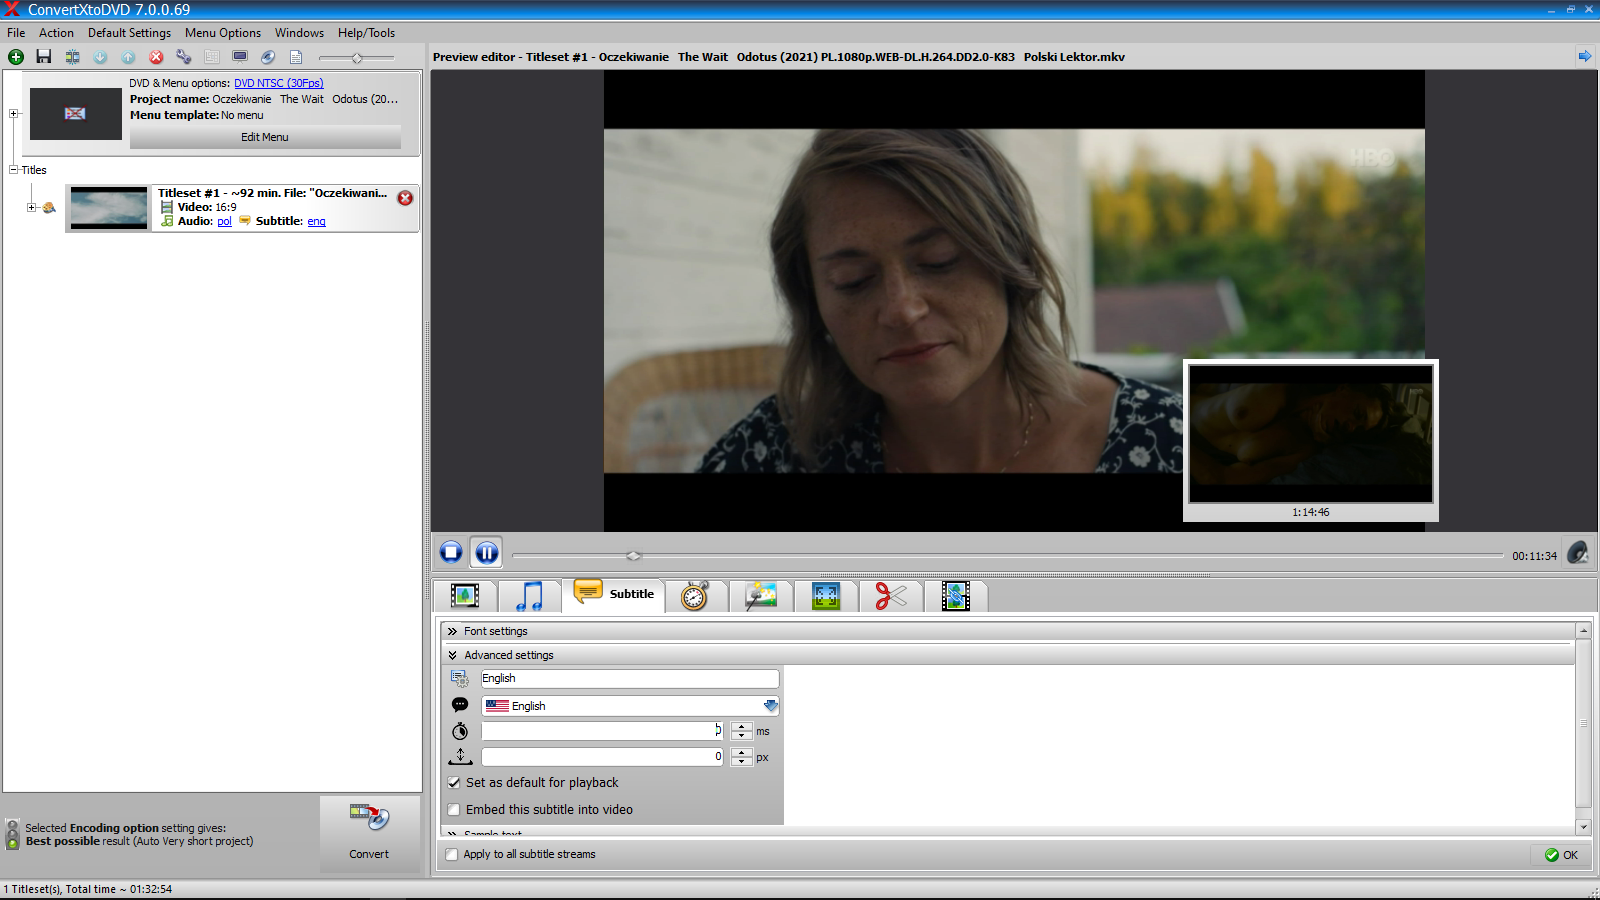The height and width of the screenshot is (900, 1600).
Task: Click the burn disc toolbar icon
Action: pyautogui.click(x=268, y=57)
